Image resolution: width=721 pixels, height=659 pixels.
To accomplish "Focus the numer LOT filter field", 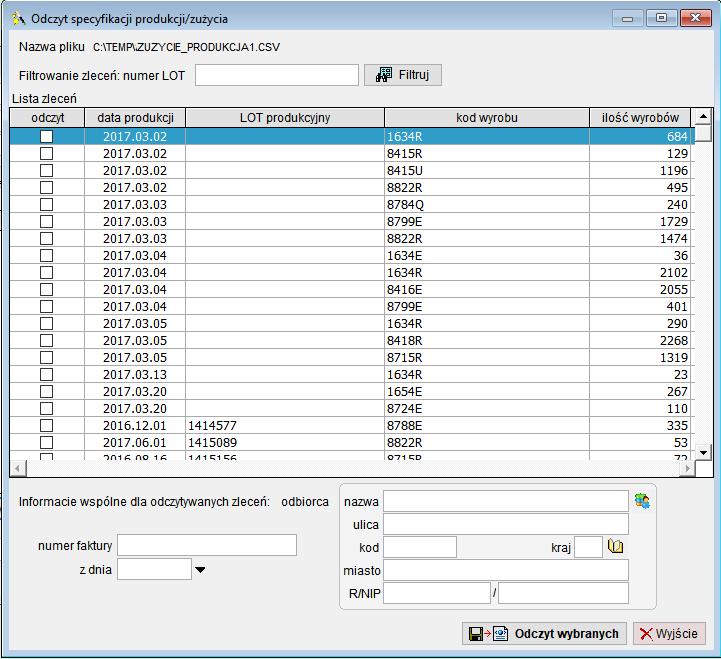I will point(277,75).
